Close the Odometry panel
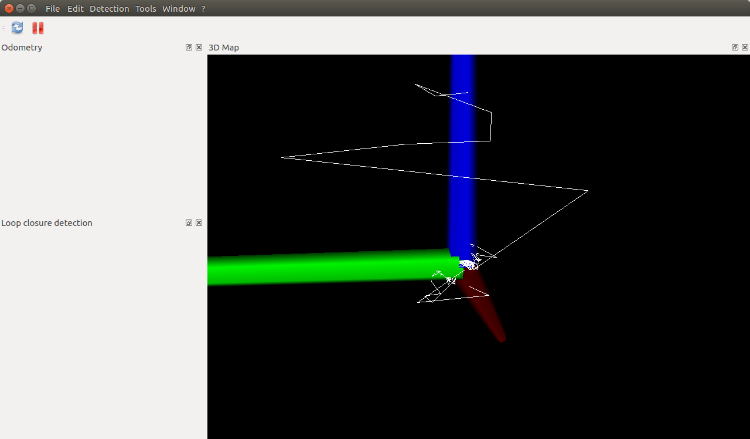Image resolution: width=750 pixels, height=439 pixels. pyautogui.click(x=199, y=47)
